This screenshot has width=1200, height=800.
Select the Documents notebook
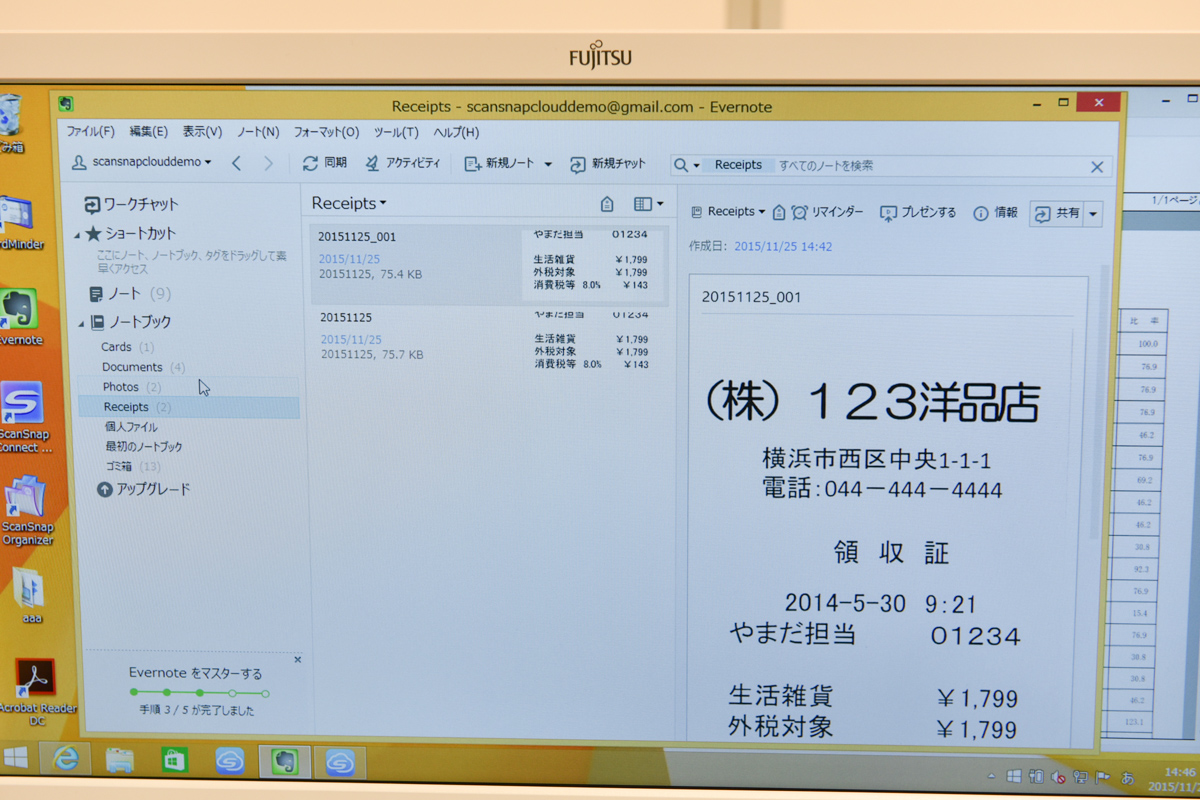144,367
